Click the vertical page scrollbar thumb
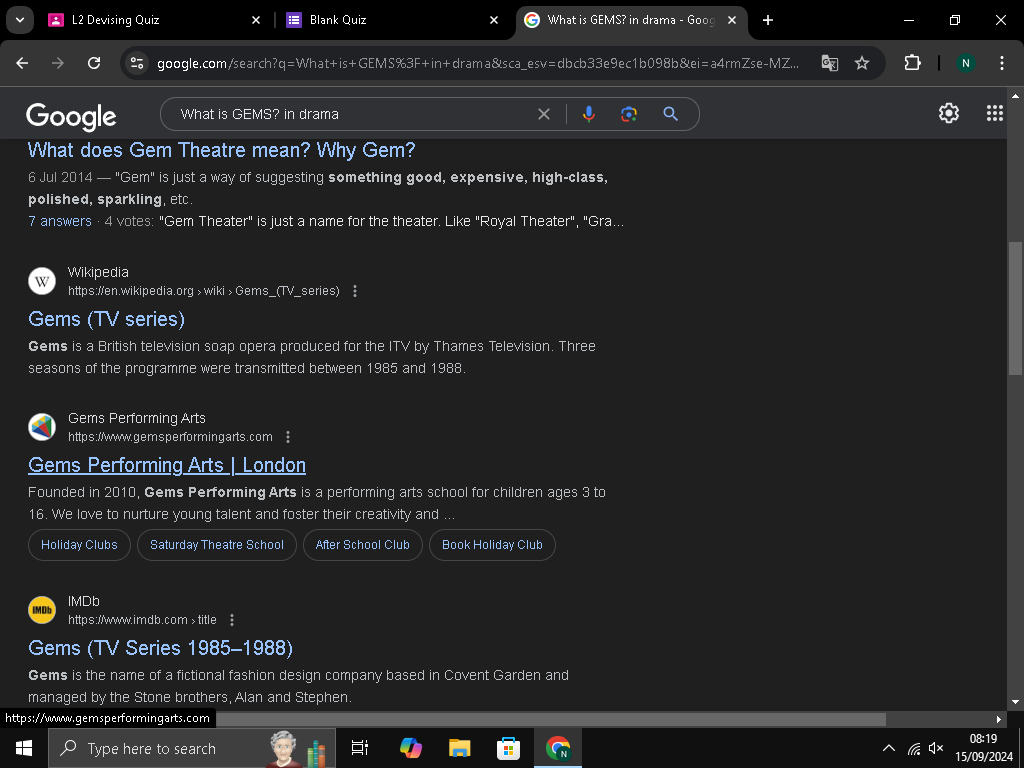The image size is (1024, 768). (x=1015, y=308)
